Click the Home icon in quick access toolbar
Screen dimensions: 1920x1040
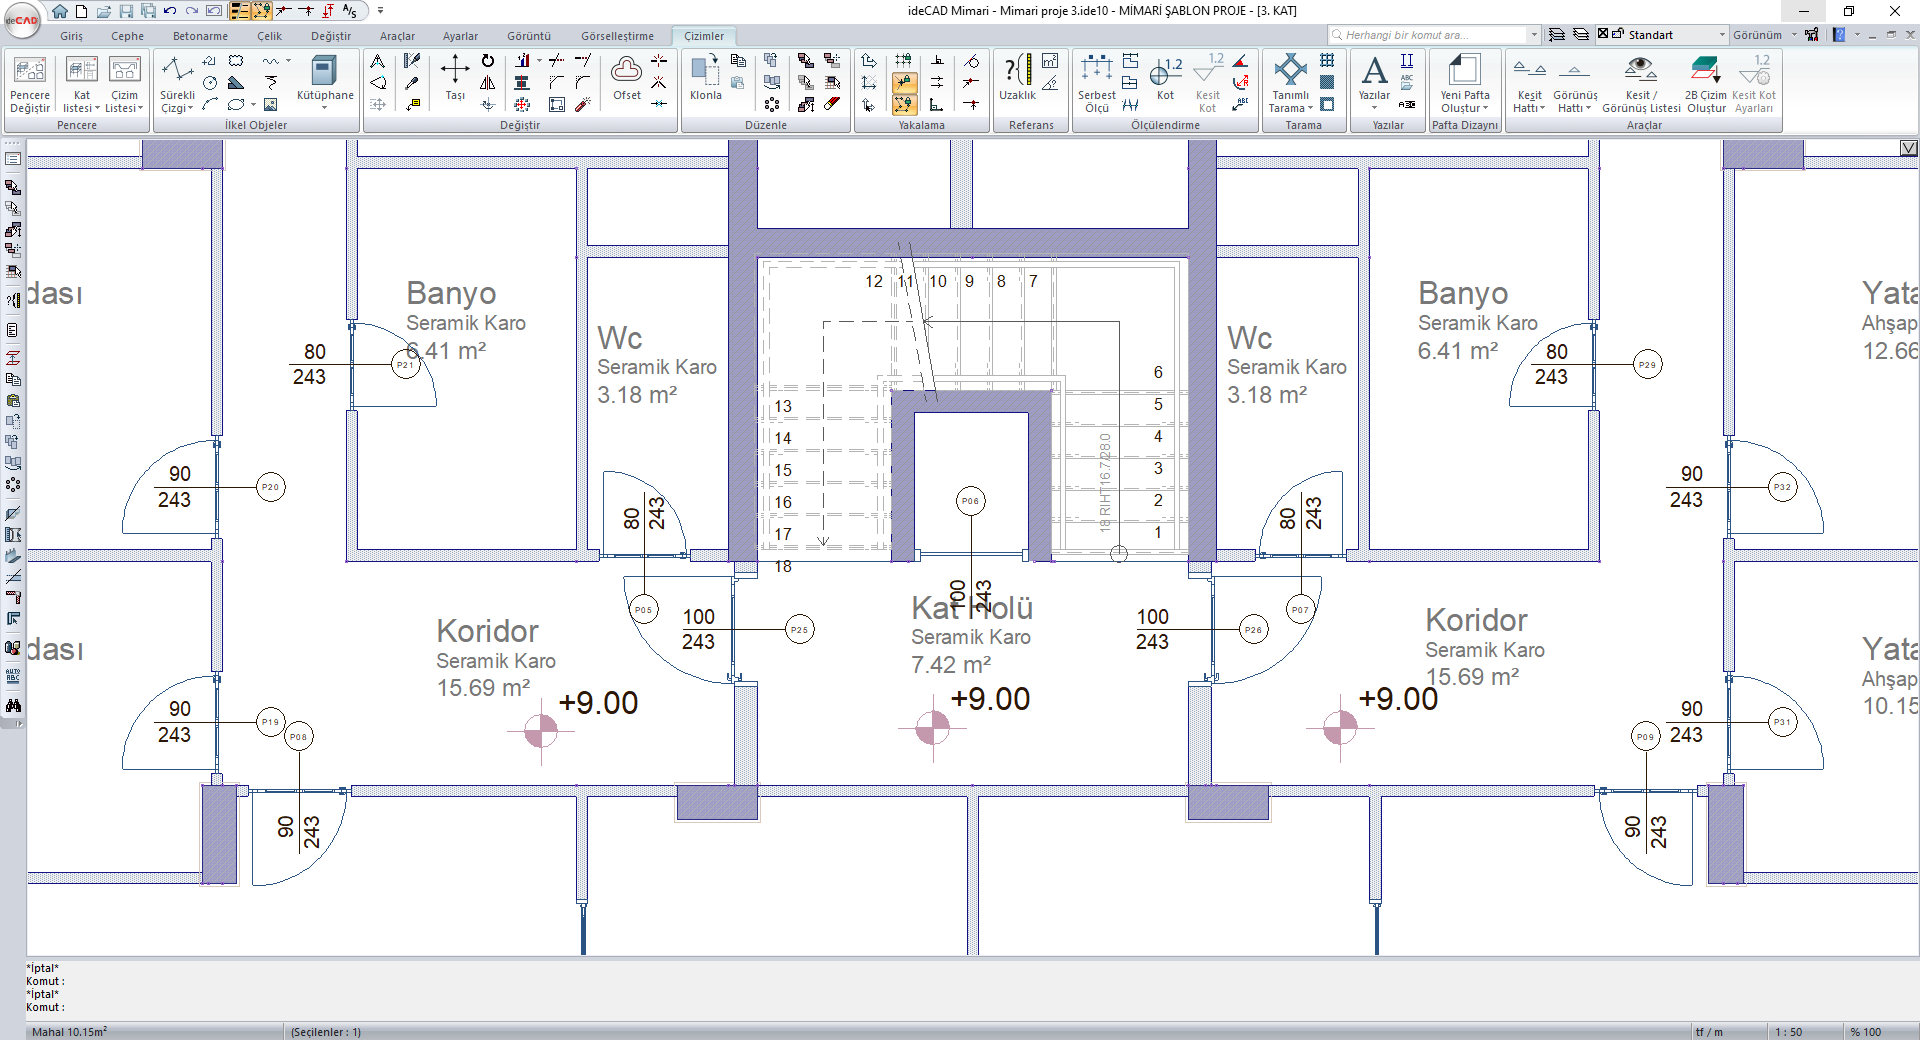tap(60, 11)
